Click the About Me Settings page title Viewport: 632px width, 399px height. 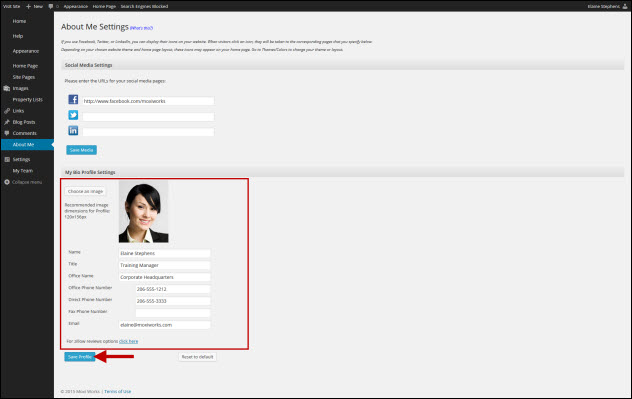(x=95, y=27)
